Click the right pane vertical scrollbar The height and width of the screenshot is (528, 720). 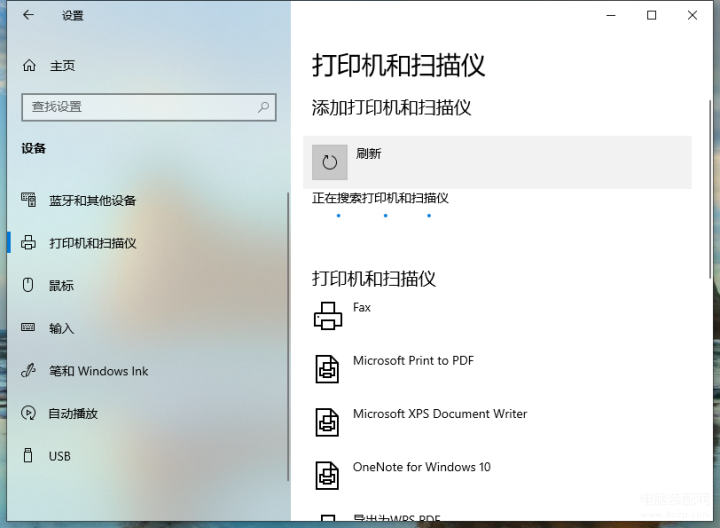710,188
